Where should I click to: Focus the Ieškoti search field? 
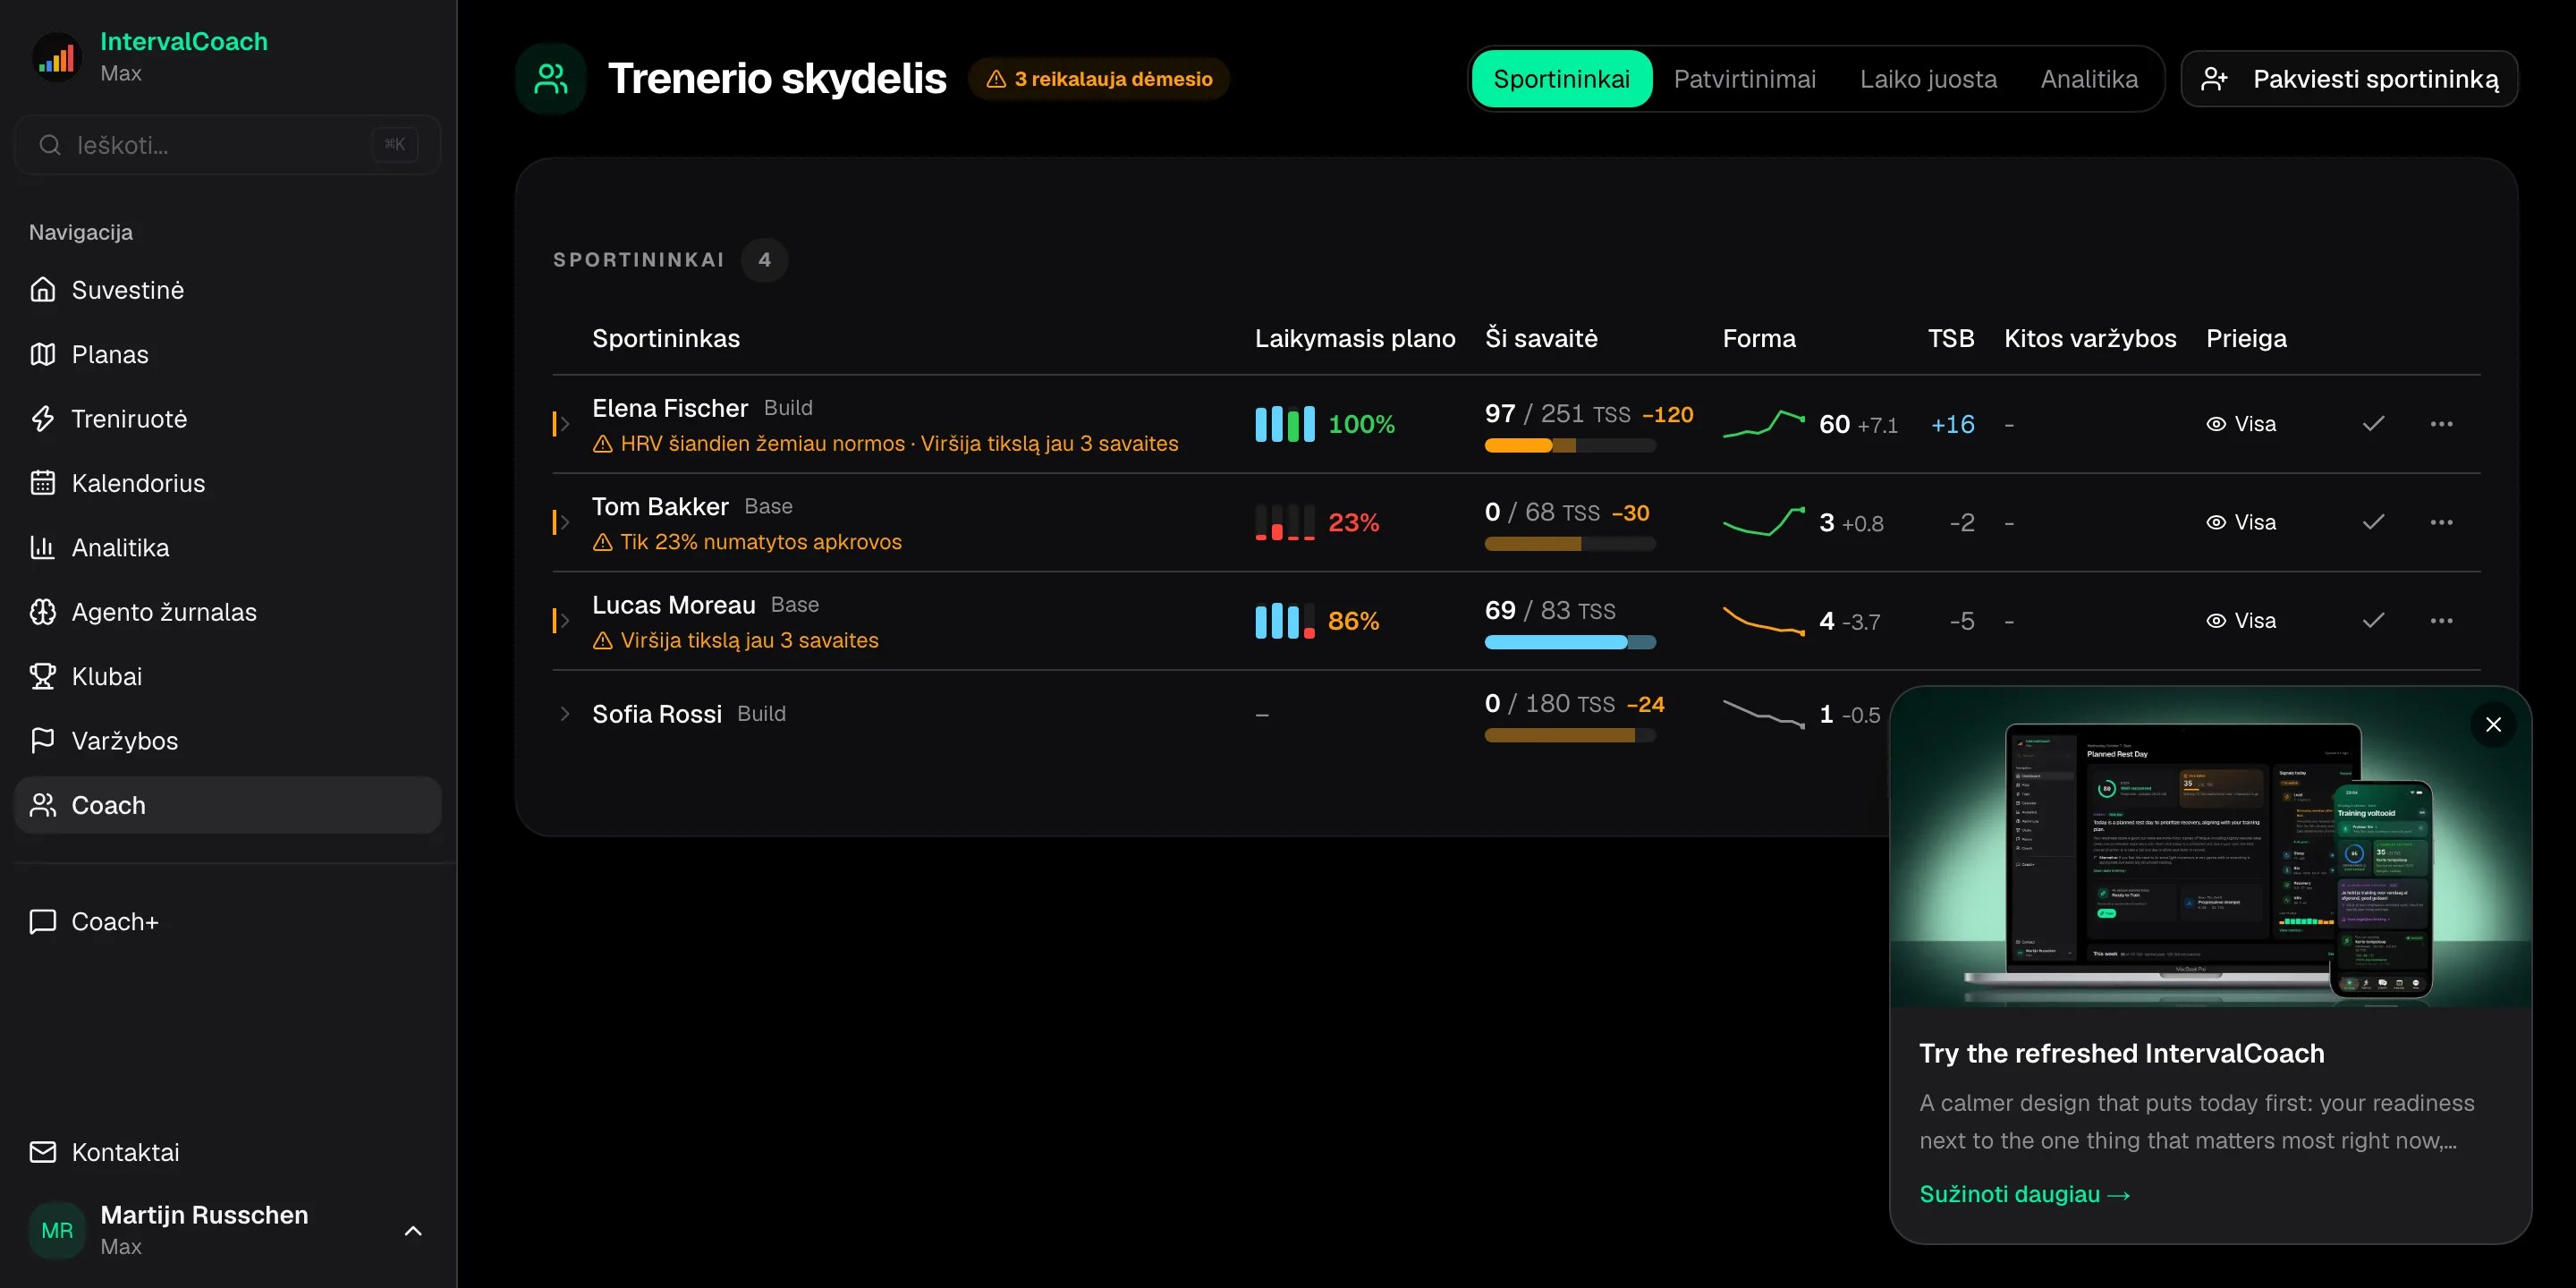coord(227,145)
